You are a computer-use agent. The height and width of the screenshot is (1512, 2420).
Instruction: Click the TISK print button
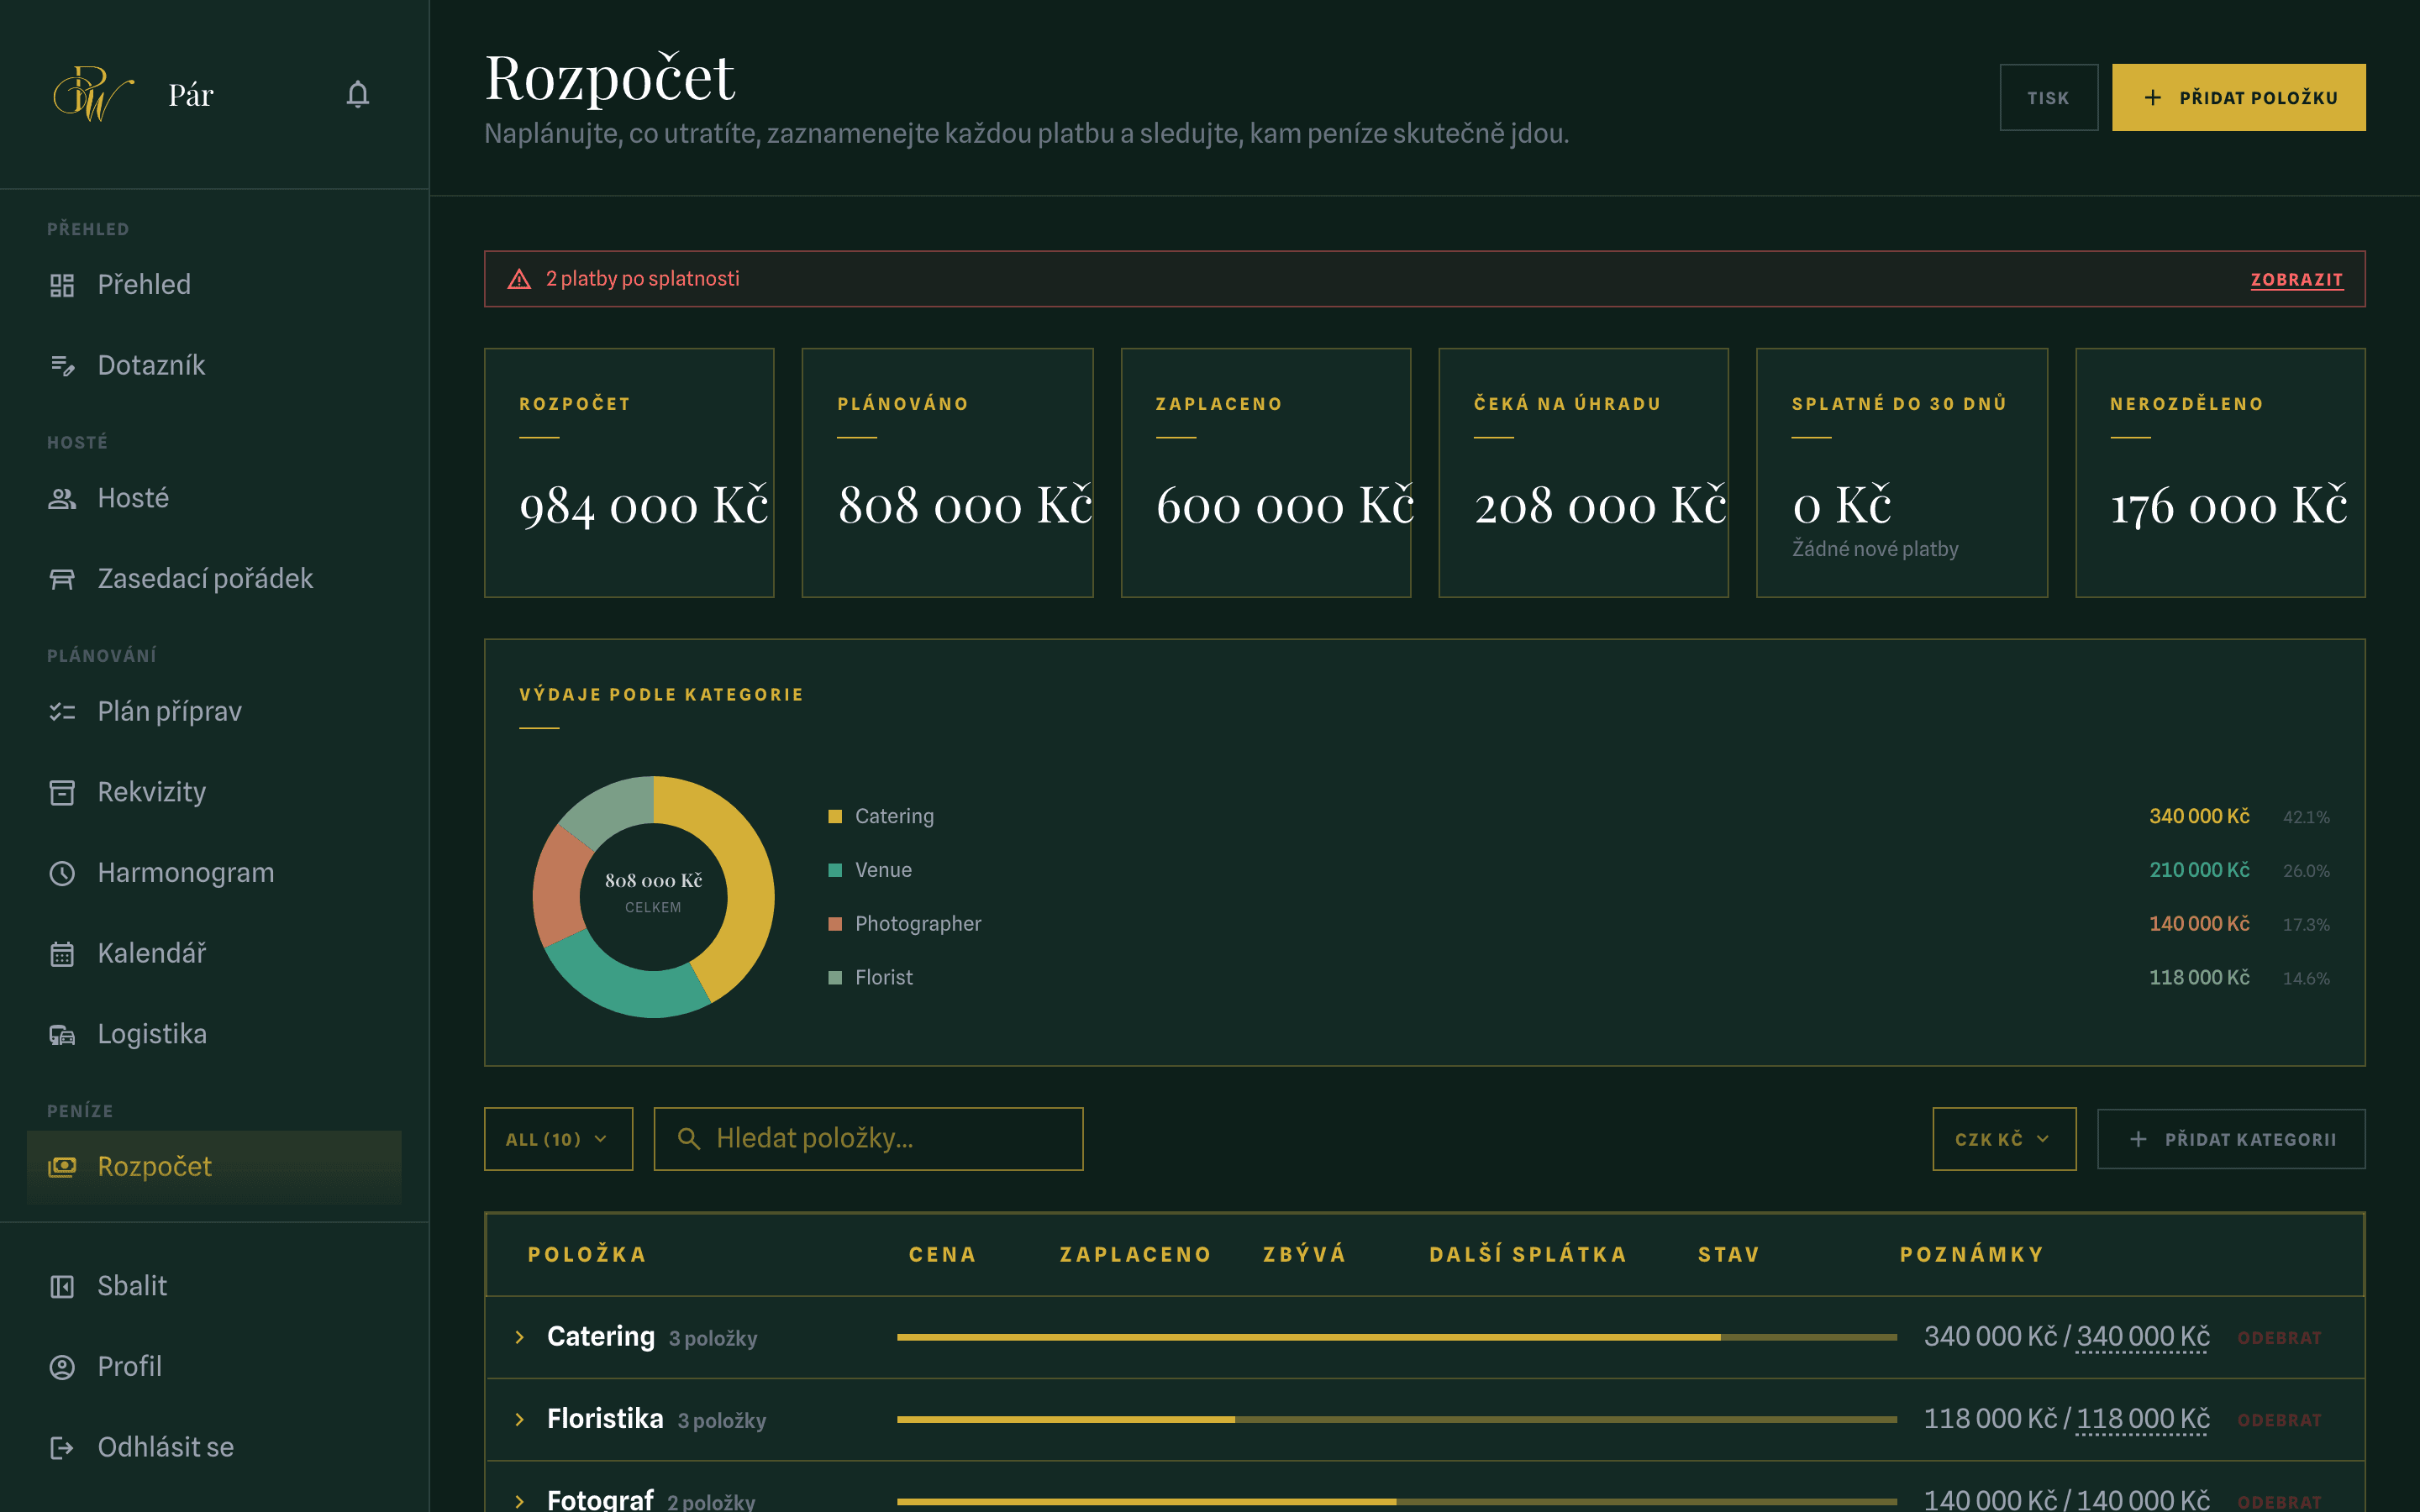click(x=2048, y=98)
